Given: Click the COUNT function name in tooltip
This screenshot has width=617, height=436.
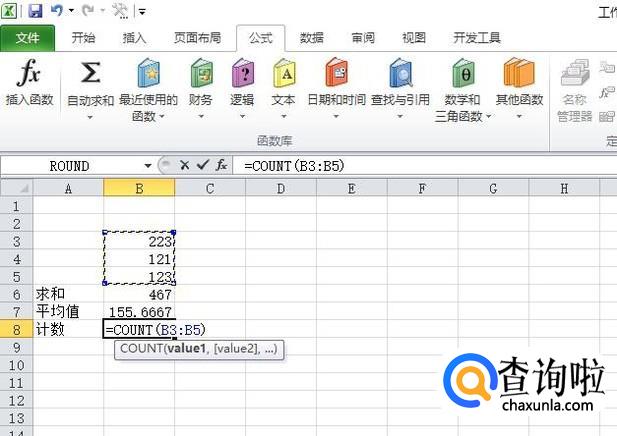Looking at the screenshot, I should click(141, 349).
